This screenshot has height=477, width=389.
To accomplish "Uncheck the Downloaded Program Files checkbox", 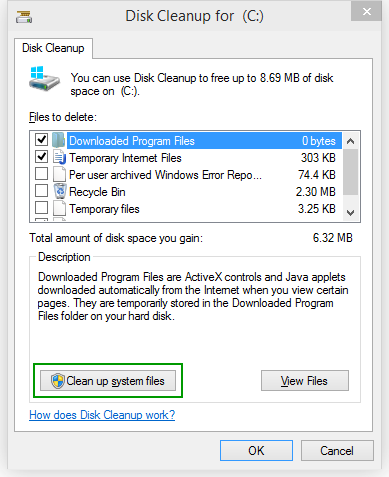I will [x=41, y=140].
